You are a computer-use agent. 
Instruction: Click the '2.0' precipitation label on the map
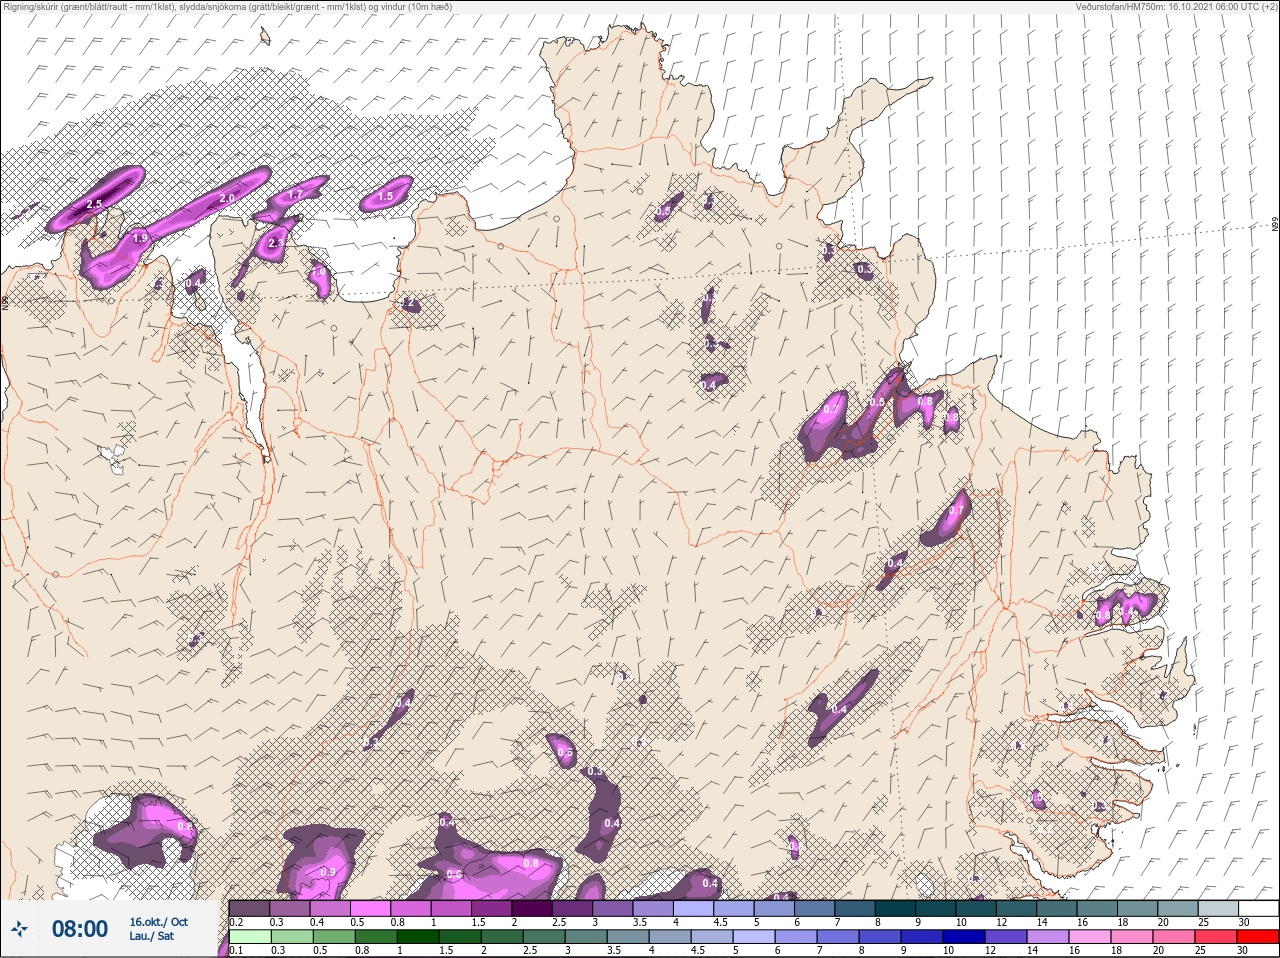[227, 199]
